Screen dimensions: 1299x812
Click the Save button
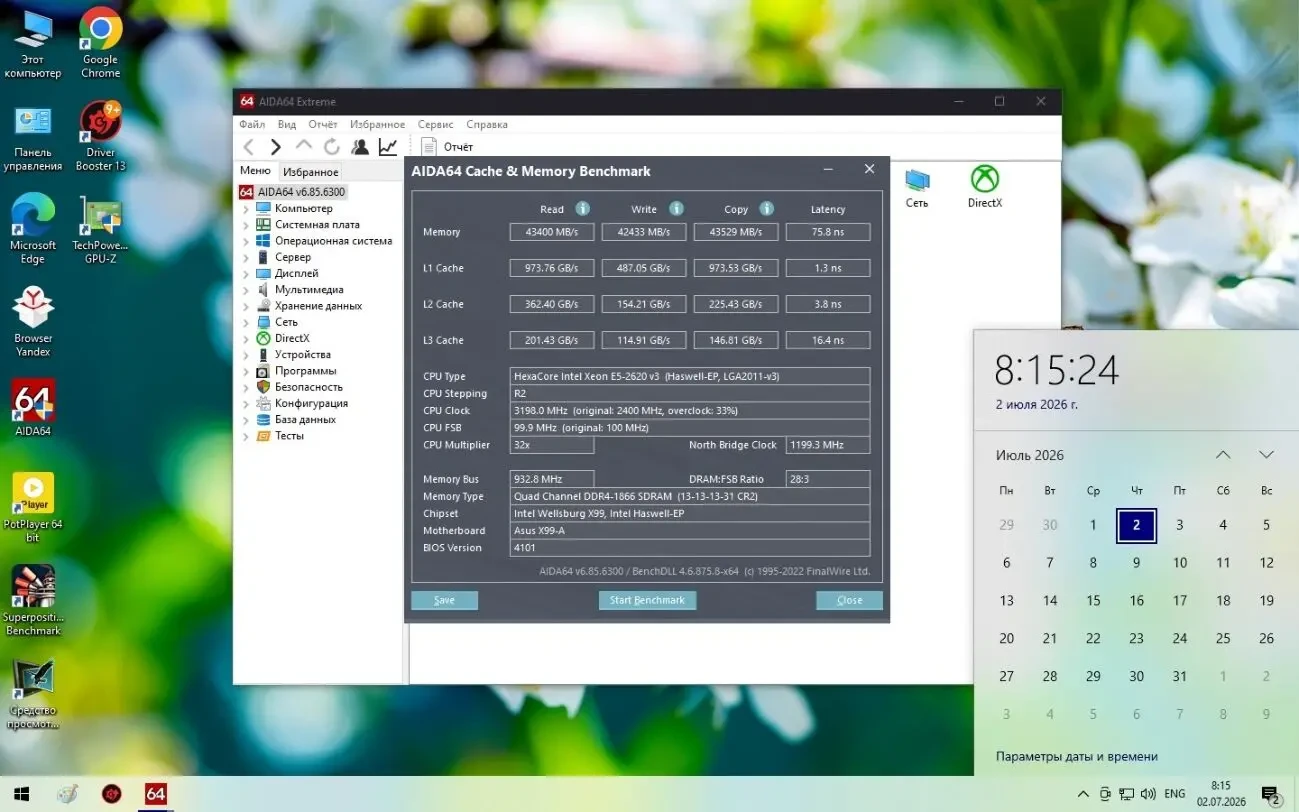444,600
